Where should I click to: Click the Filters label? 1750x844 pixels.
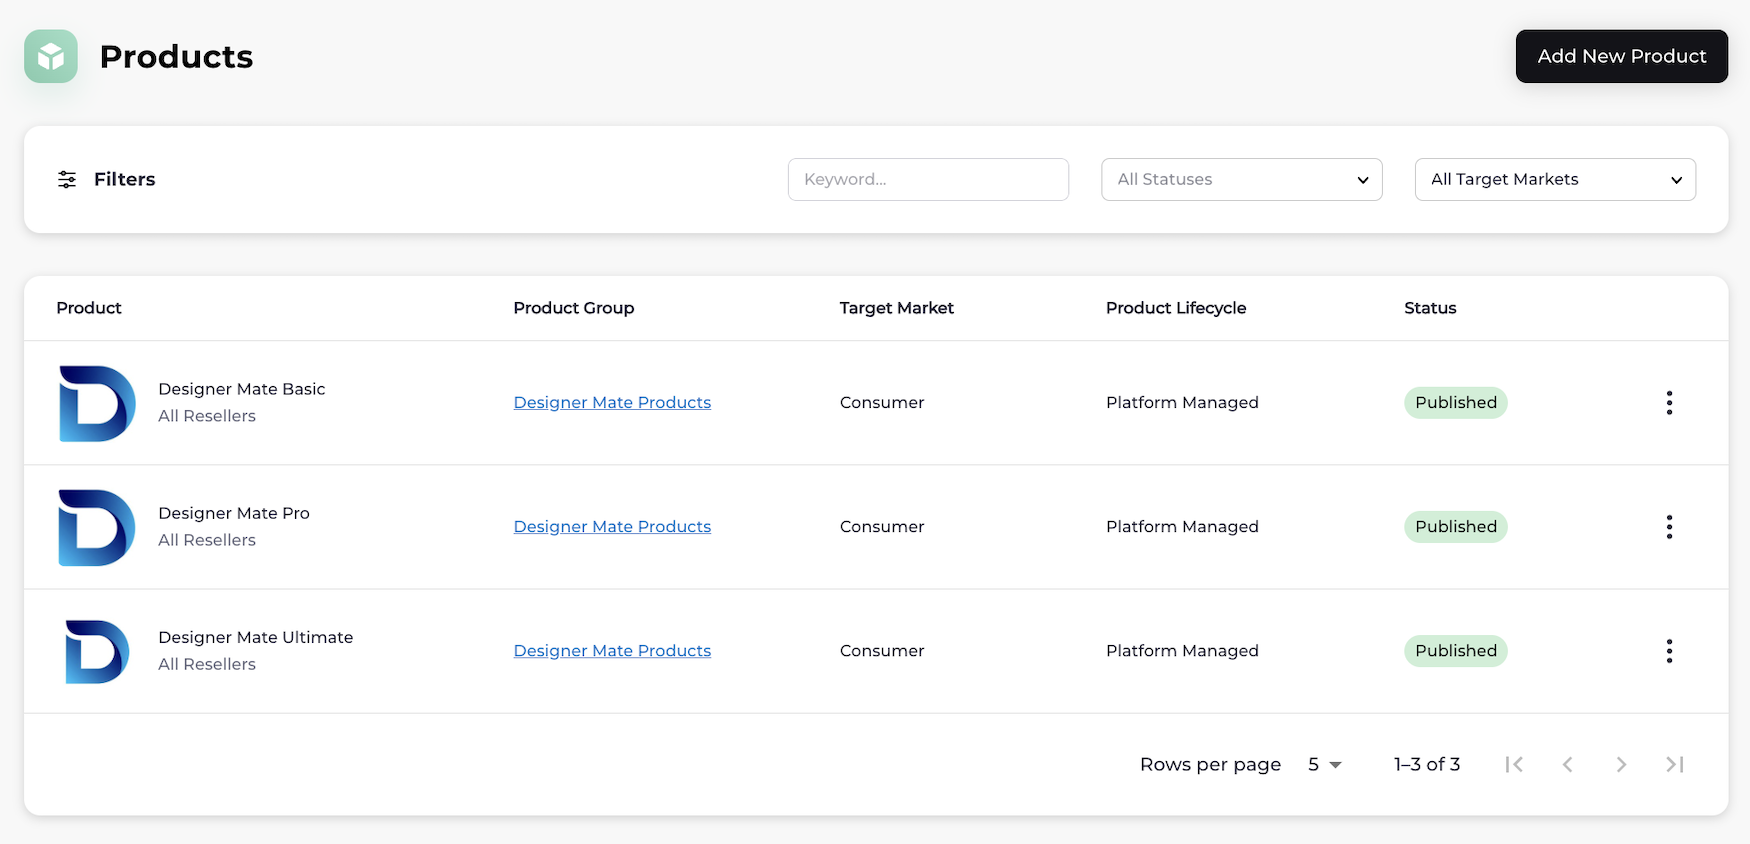[x=125, y=179]
